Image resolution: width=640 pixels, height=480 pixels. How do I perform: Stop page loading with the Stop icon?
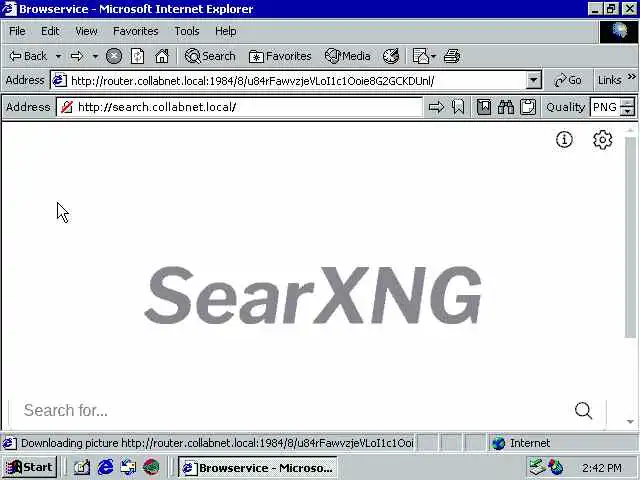(114, 56)
